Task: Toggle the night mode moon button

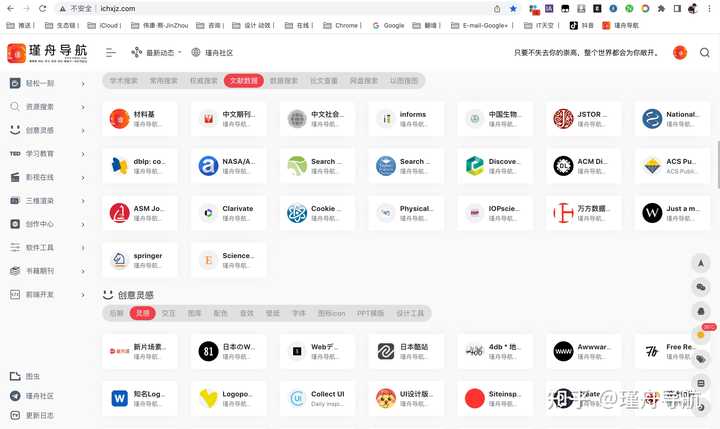Action: (701, 407)
